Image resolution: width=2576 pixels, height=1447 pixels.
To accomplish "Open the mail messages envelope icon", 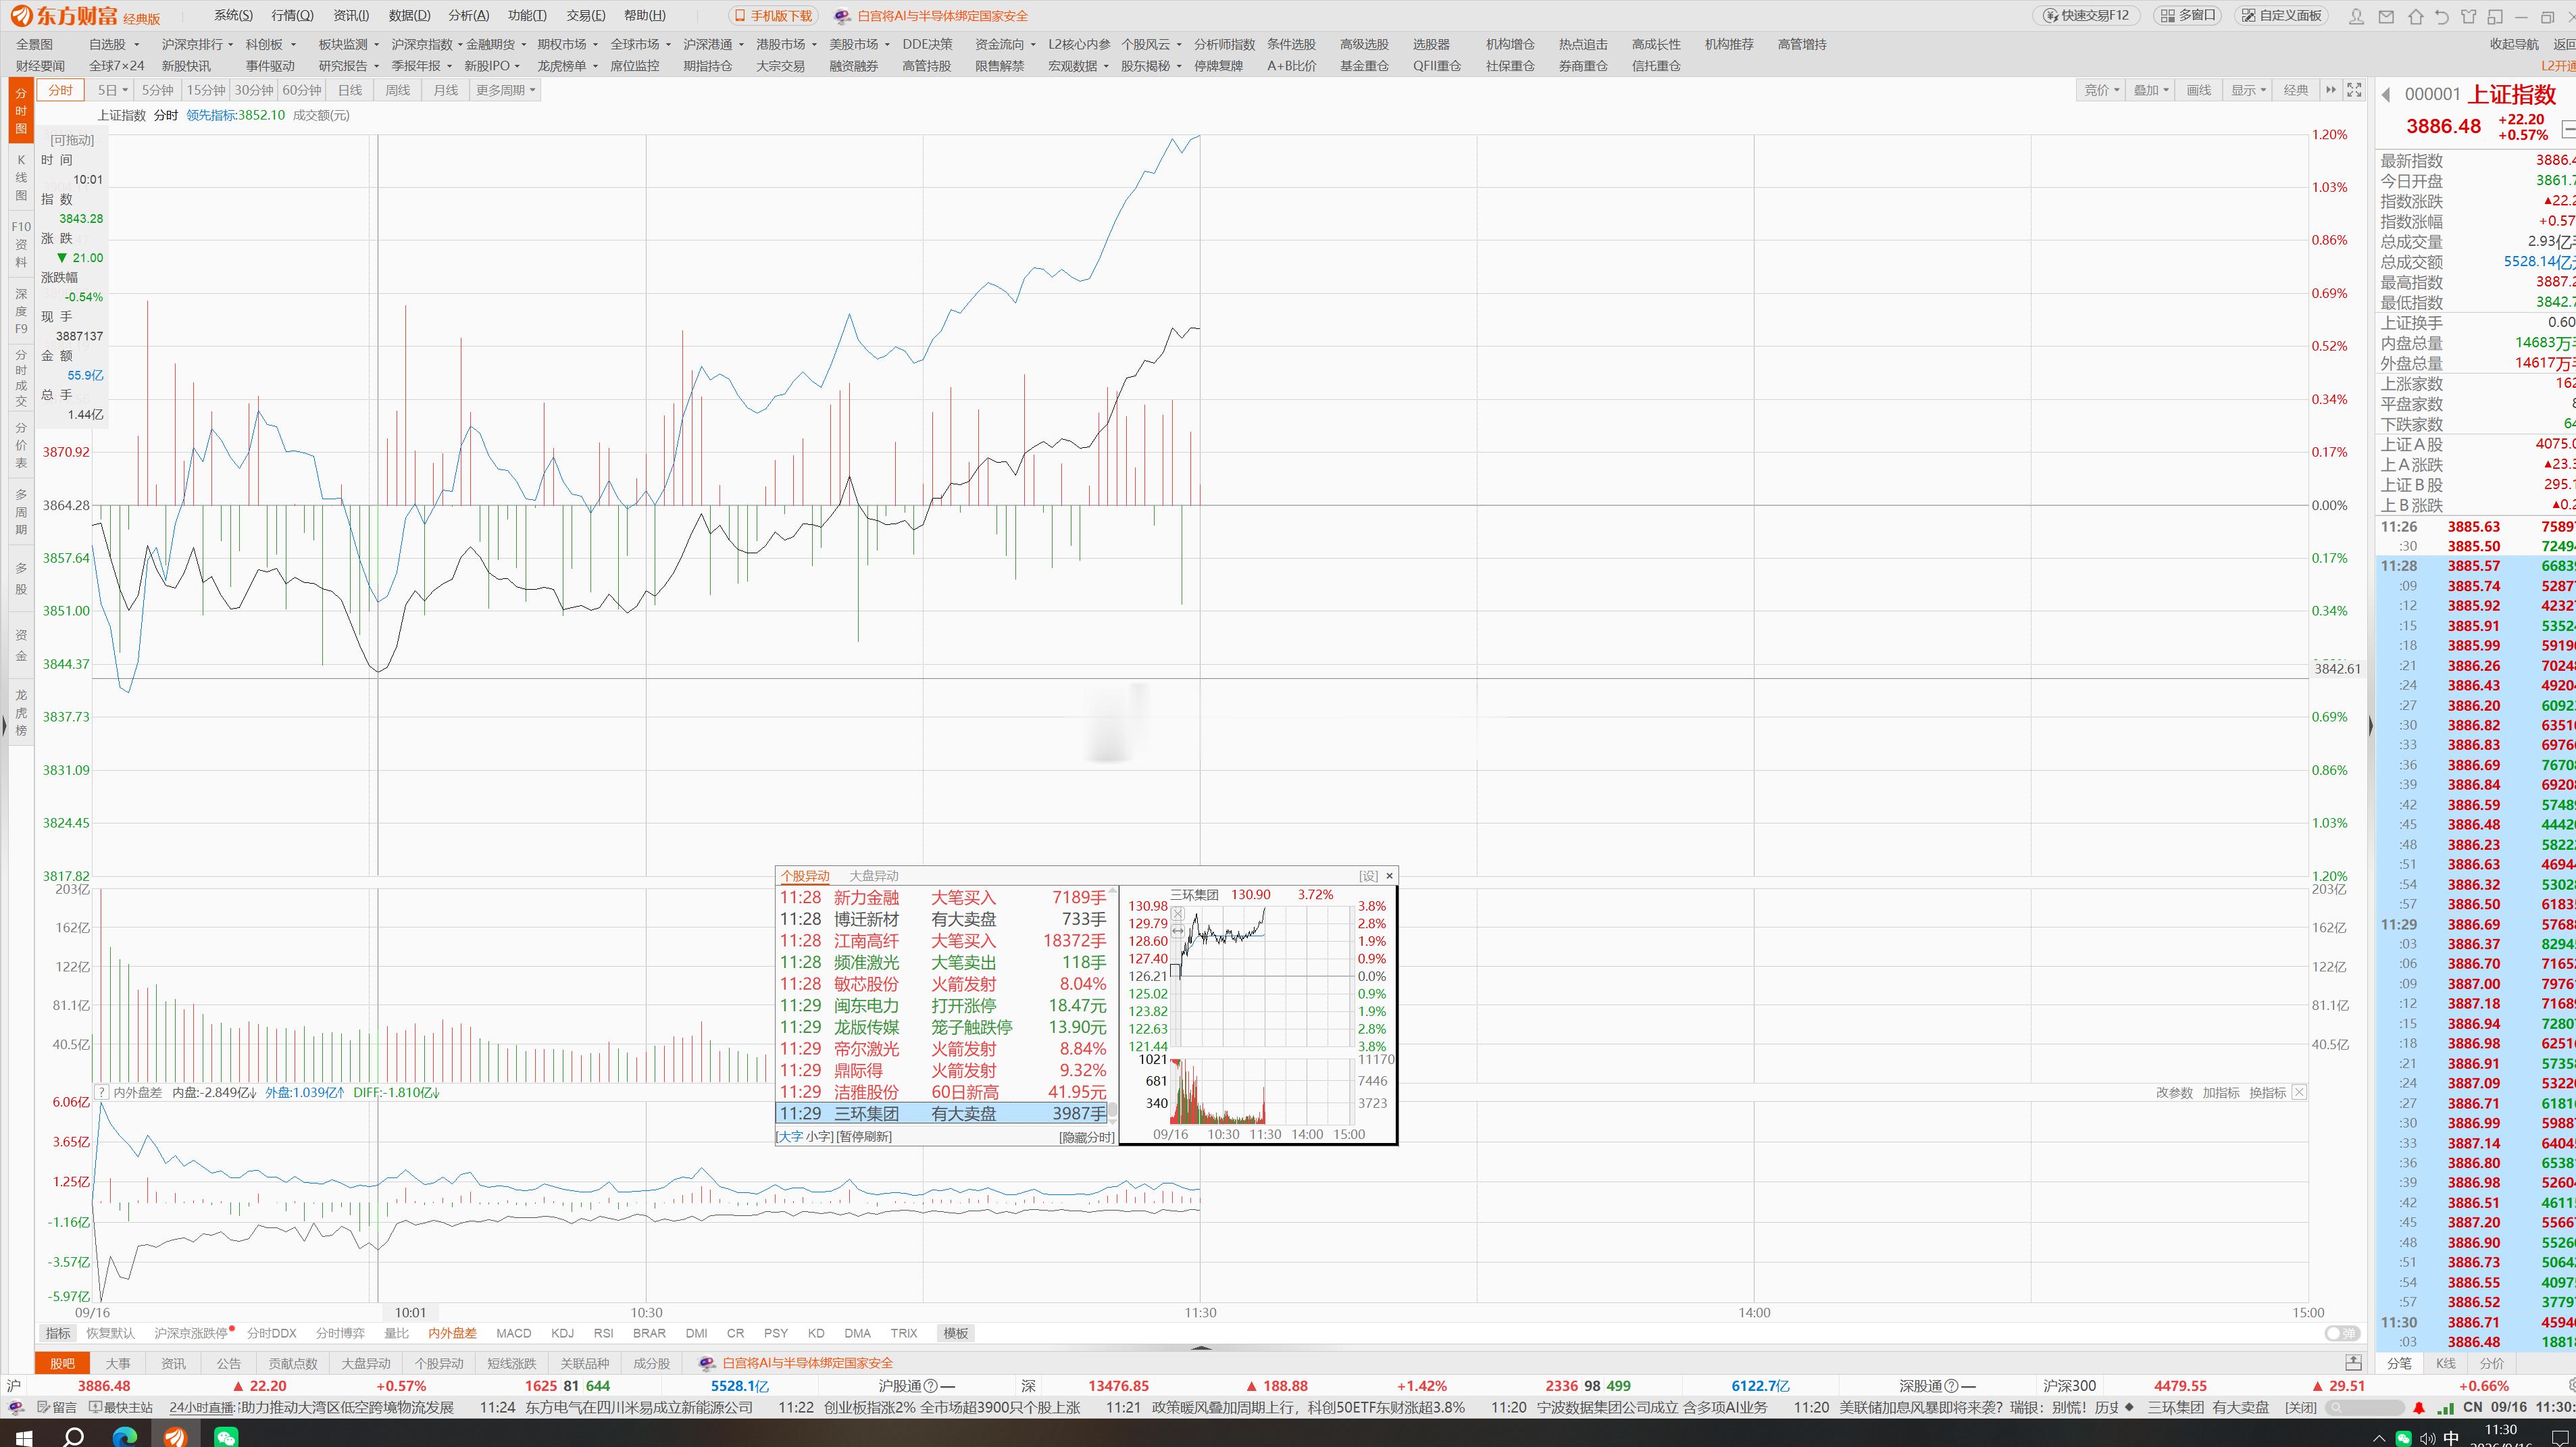I will click(2386, 16).
